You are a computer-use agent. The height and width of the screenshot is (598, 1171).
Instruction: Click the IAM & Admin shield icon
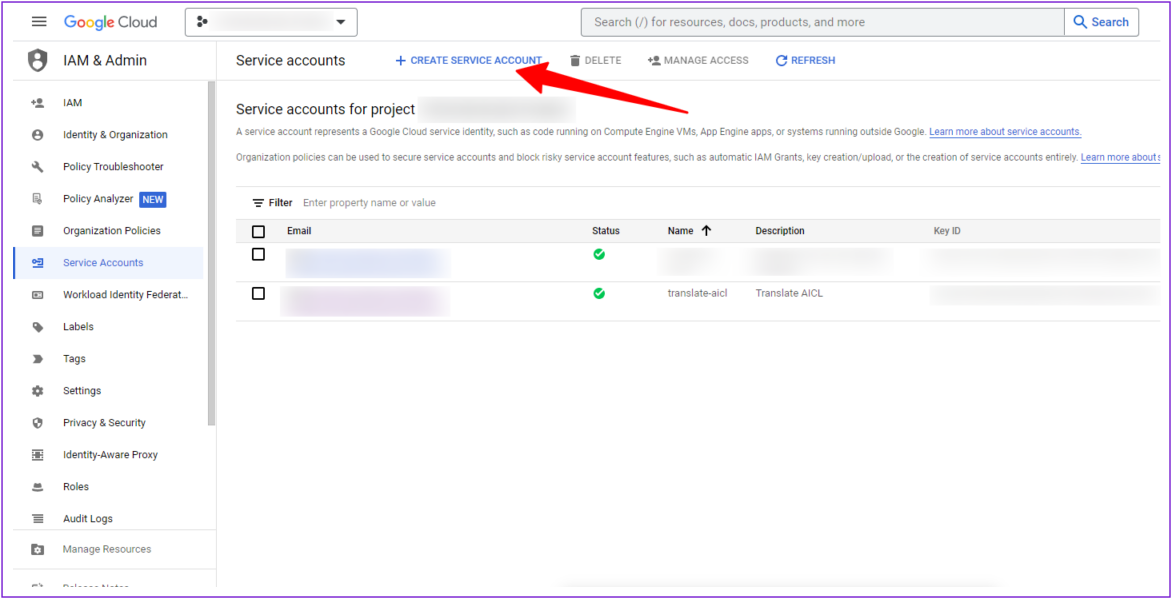tap(37, 60)
